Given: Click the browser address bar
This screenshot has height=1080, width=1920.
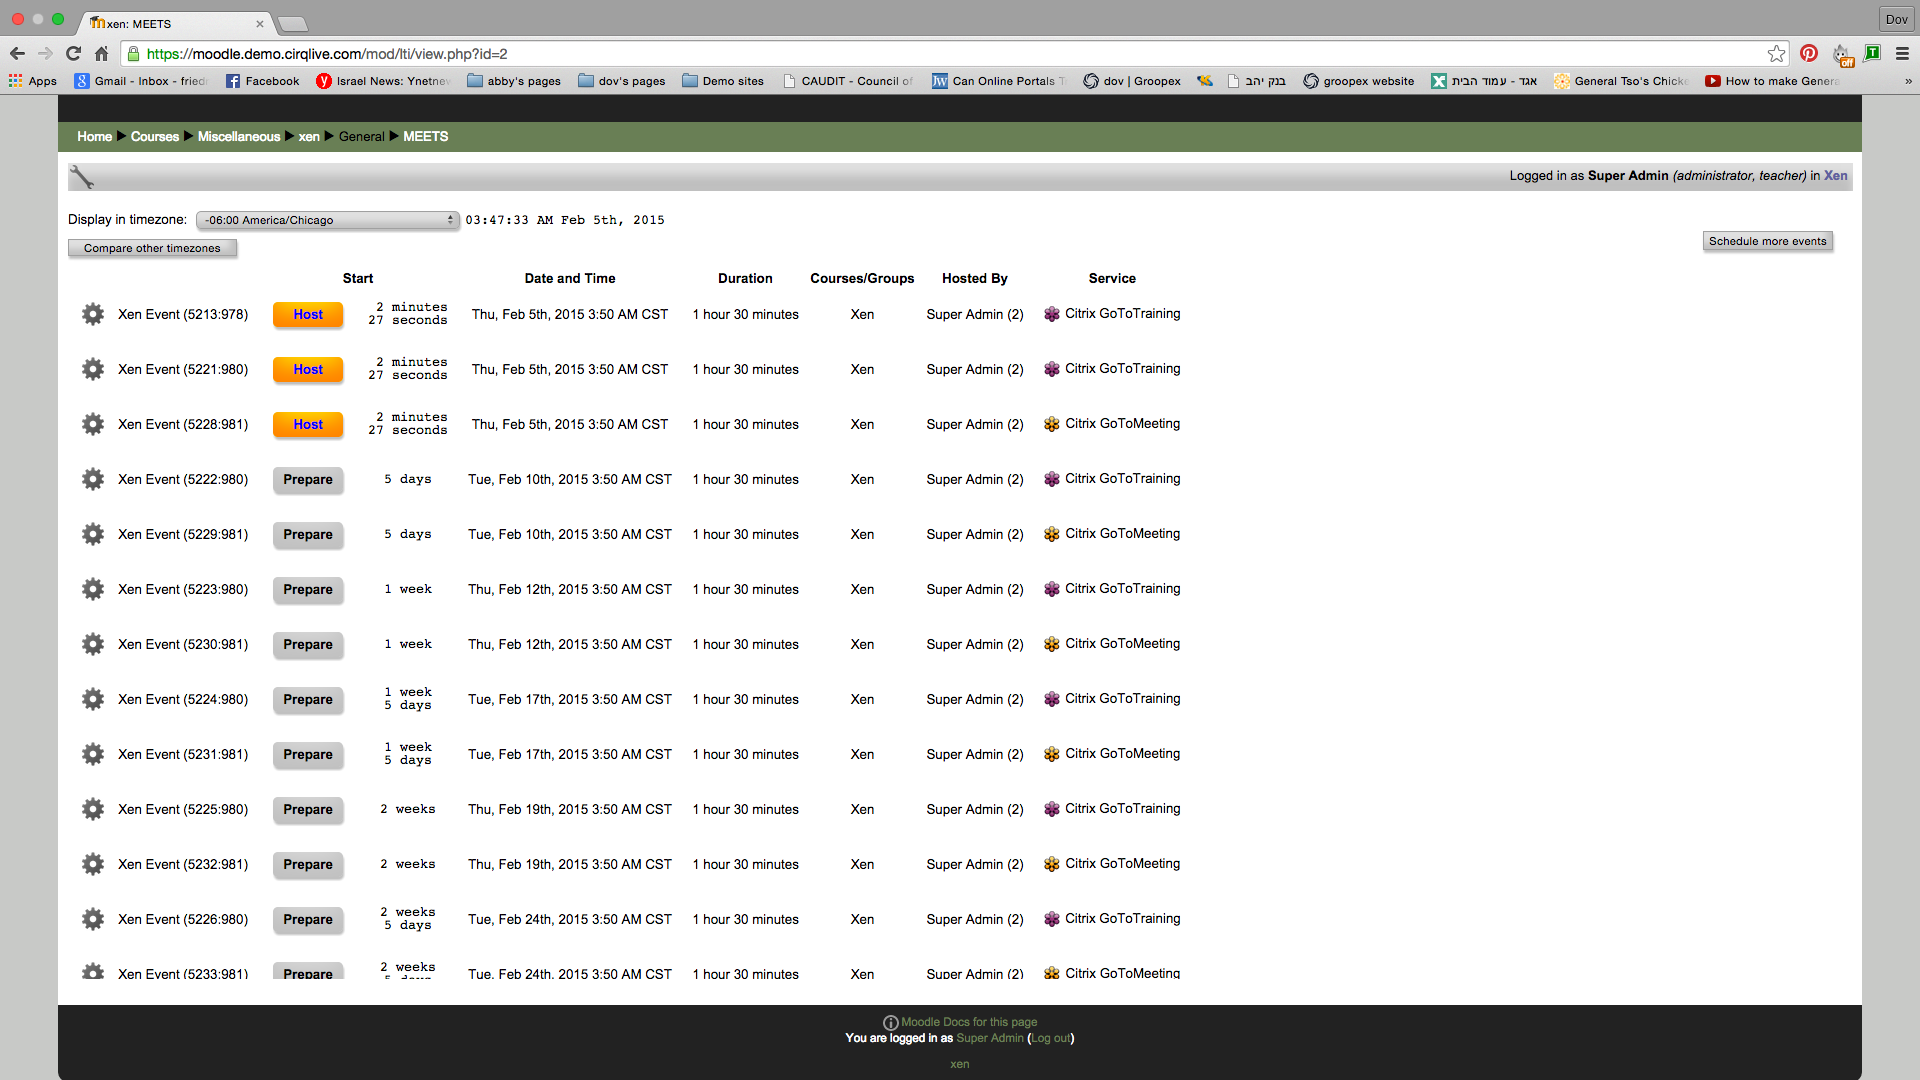Looking at the screenshot, I should click(900, 54).
